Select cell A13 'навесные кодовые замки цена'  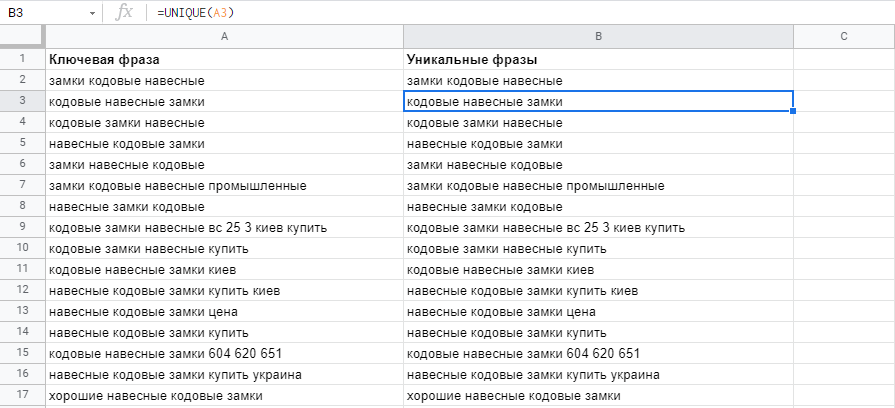224,312
